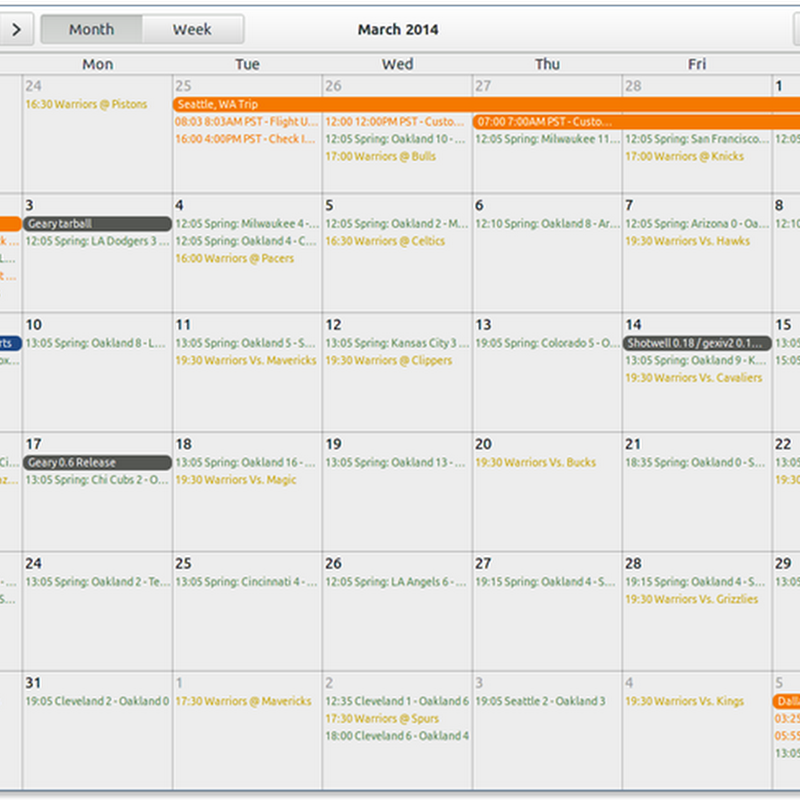This screenshot has height=800, width=800.
Task: Open 12:05 Spring: Milwaukee 11 event
Action: [x=547, y=139]
